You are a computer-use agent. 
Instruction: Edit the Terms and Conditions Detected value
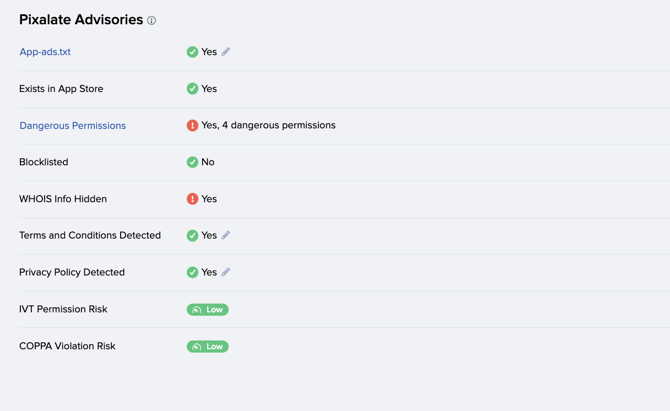pyautogui.click(x=226, y=235)
